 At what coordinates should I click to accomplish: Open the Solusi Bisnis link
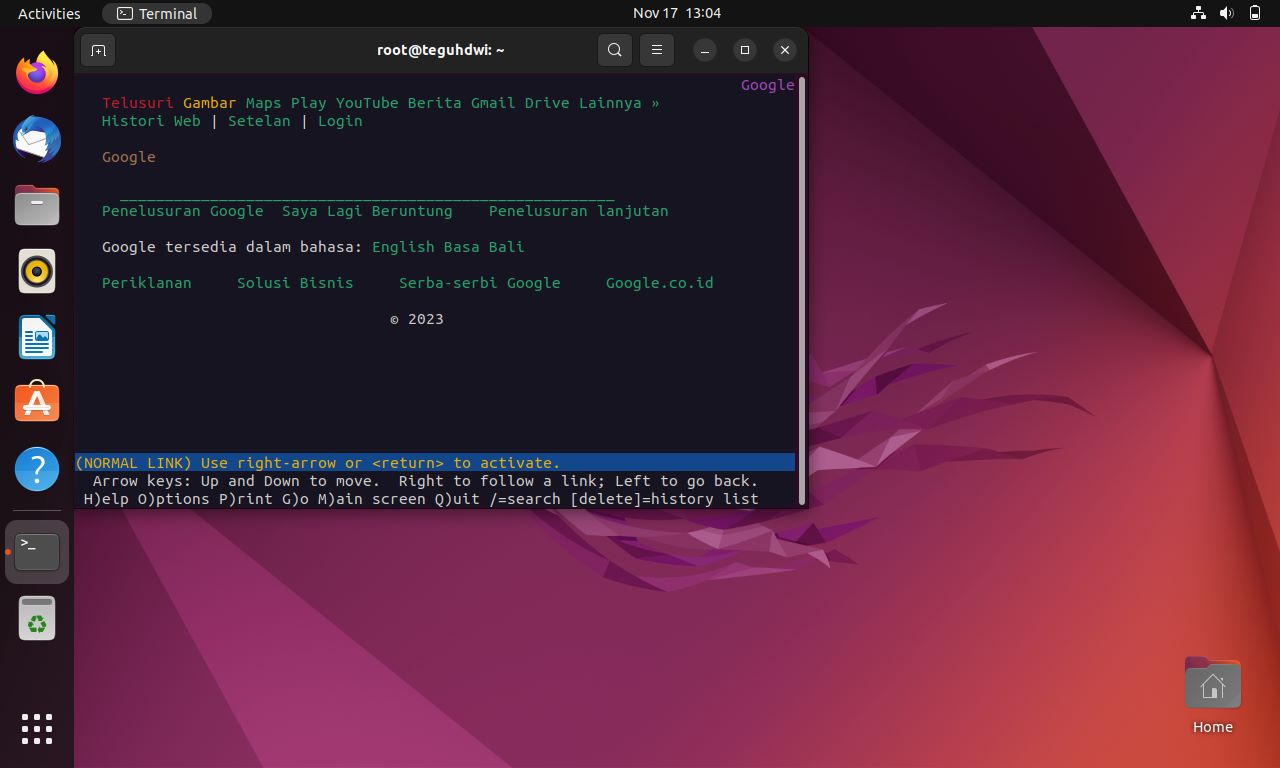tap(295, 283)
